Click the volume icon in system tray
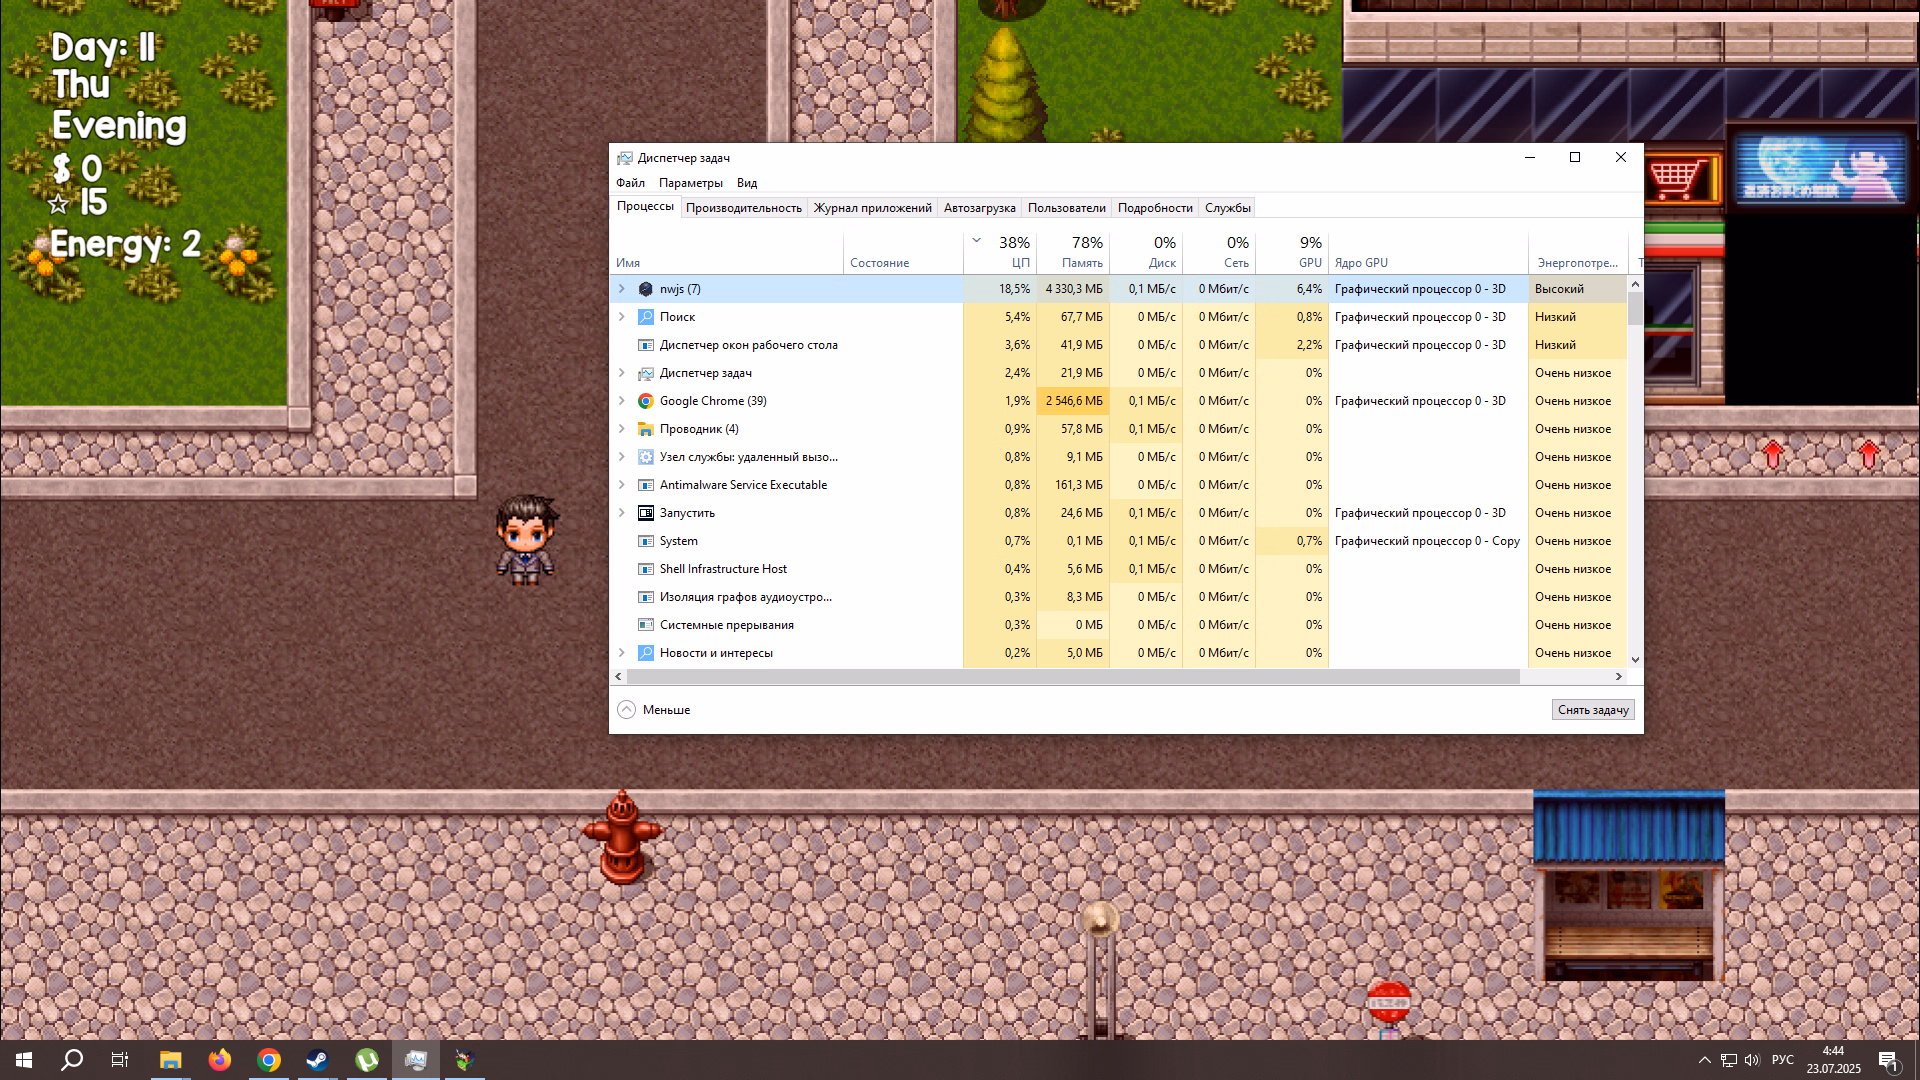The image size is (1920, 1080). (x=1752, y=1060)
